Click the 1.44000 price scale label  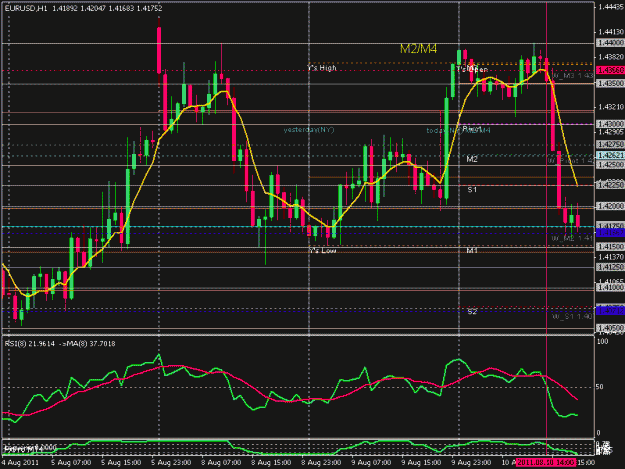pyautogui.click(x=610, y=43)
